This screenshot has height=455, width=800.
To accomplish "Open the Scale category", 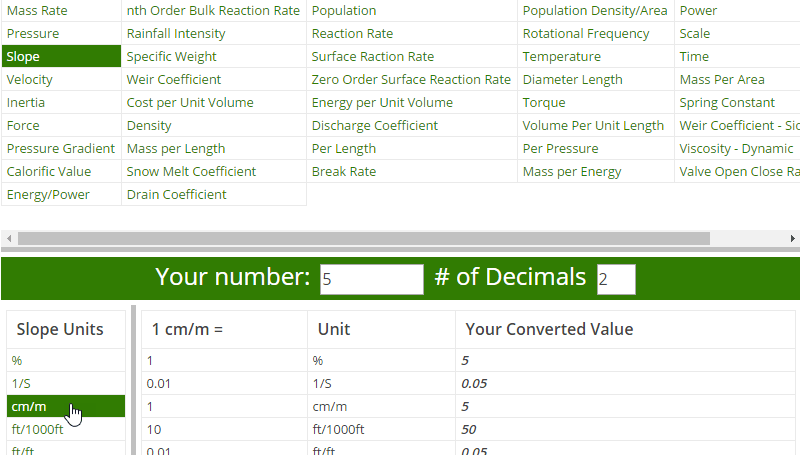I will [x=694, y=34].
